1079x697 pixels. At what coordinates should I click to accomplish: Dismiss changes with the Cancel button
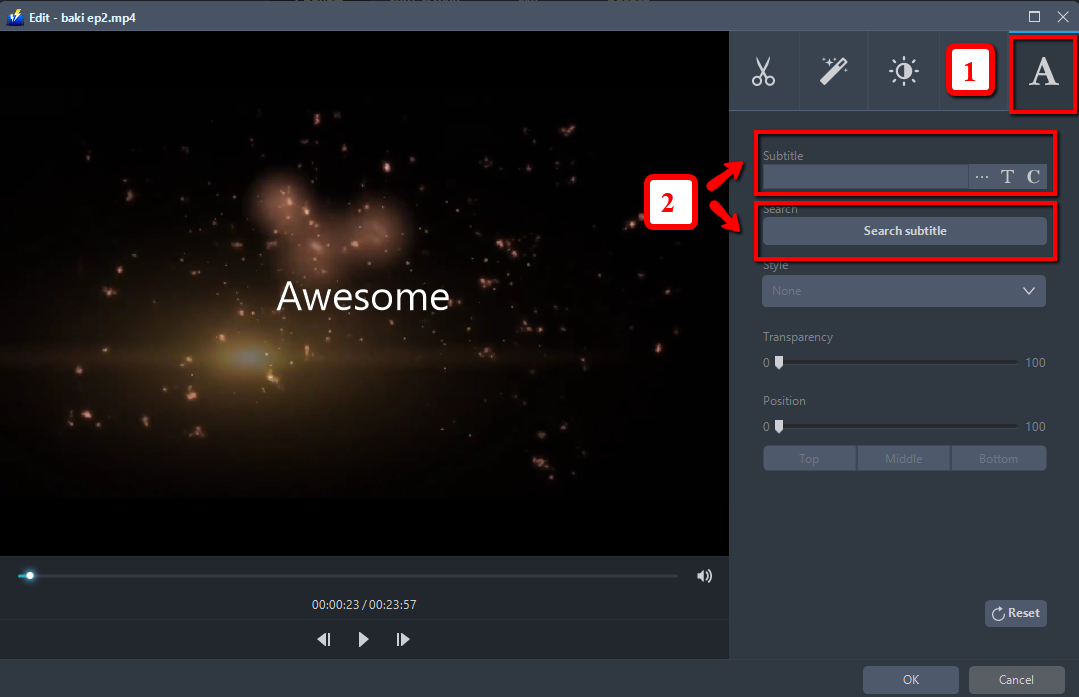coord(1016,679)
